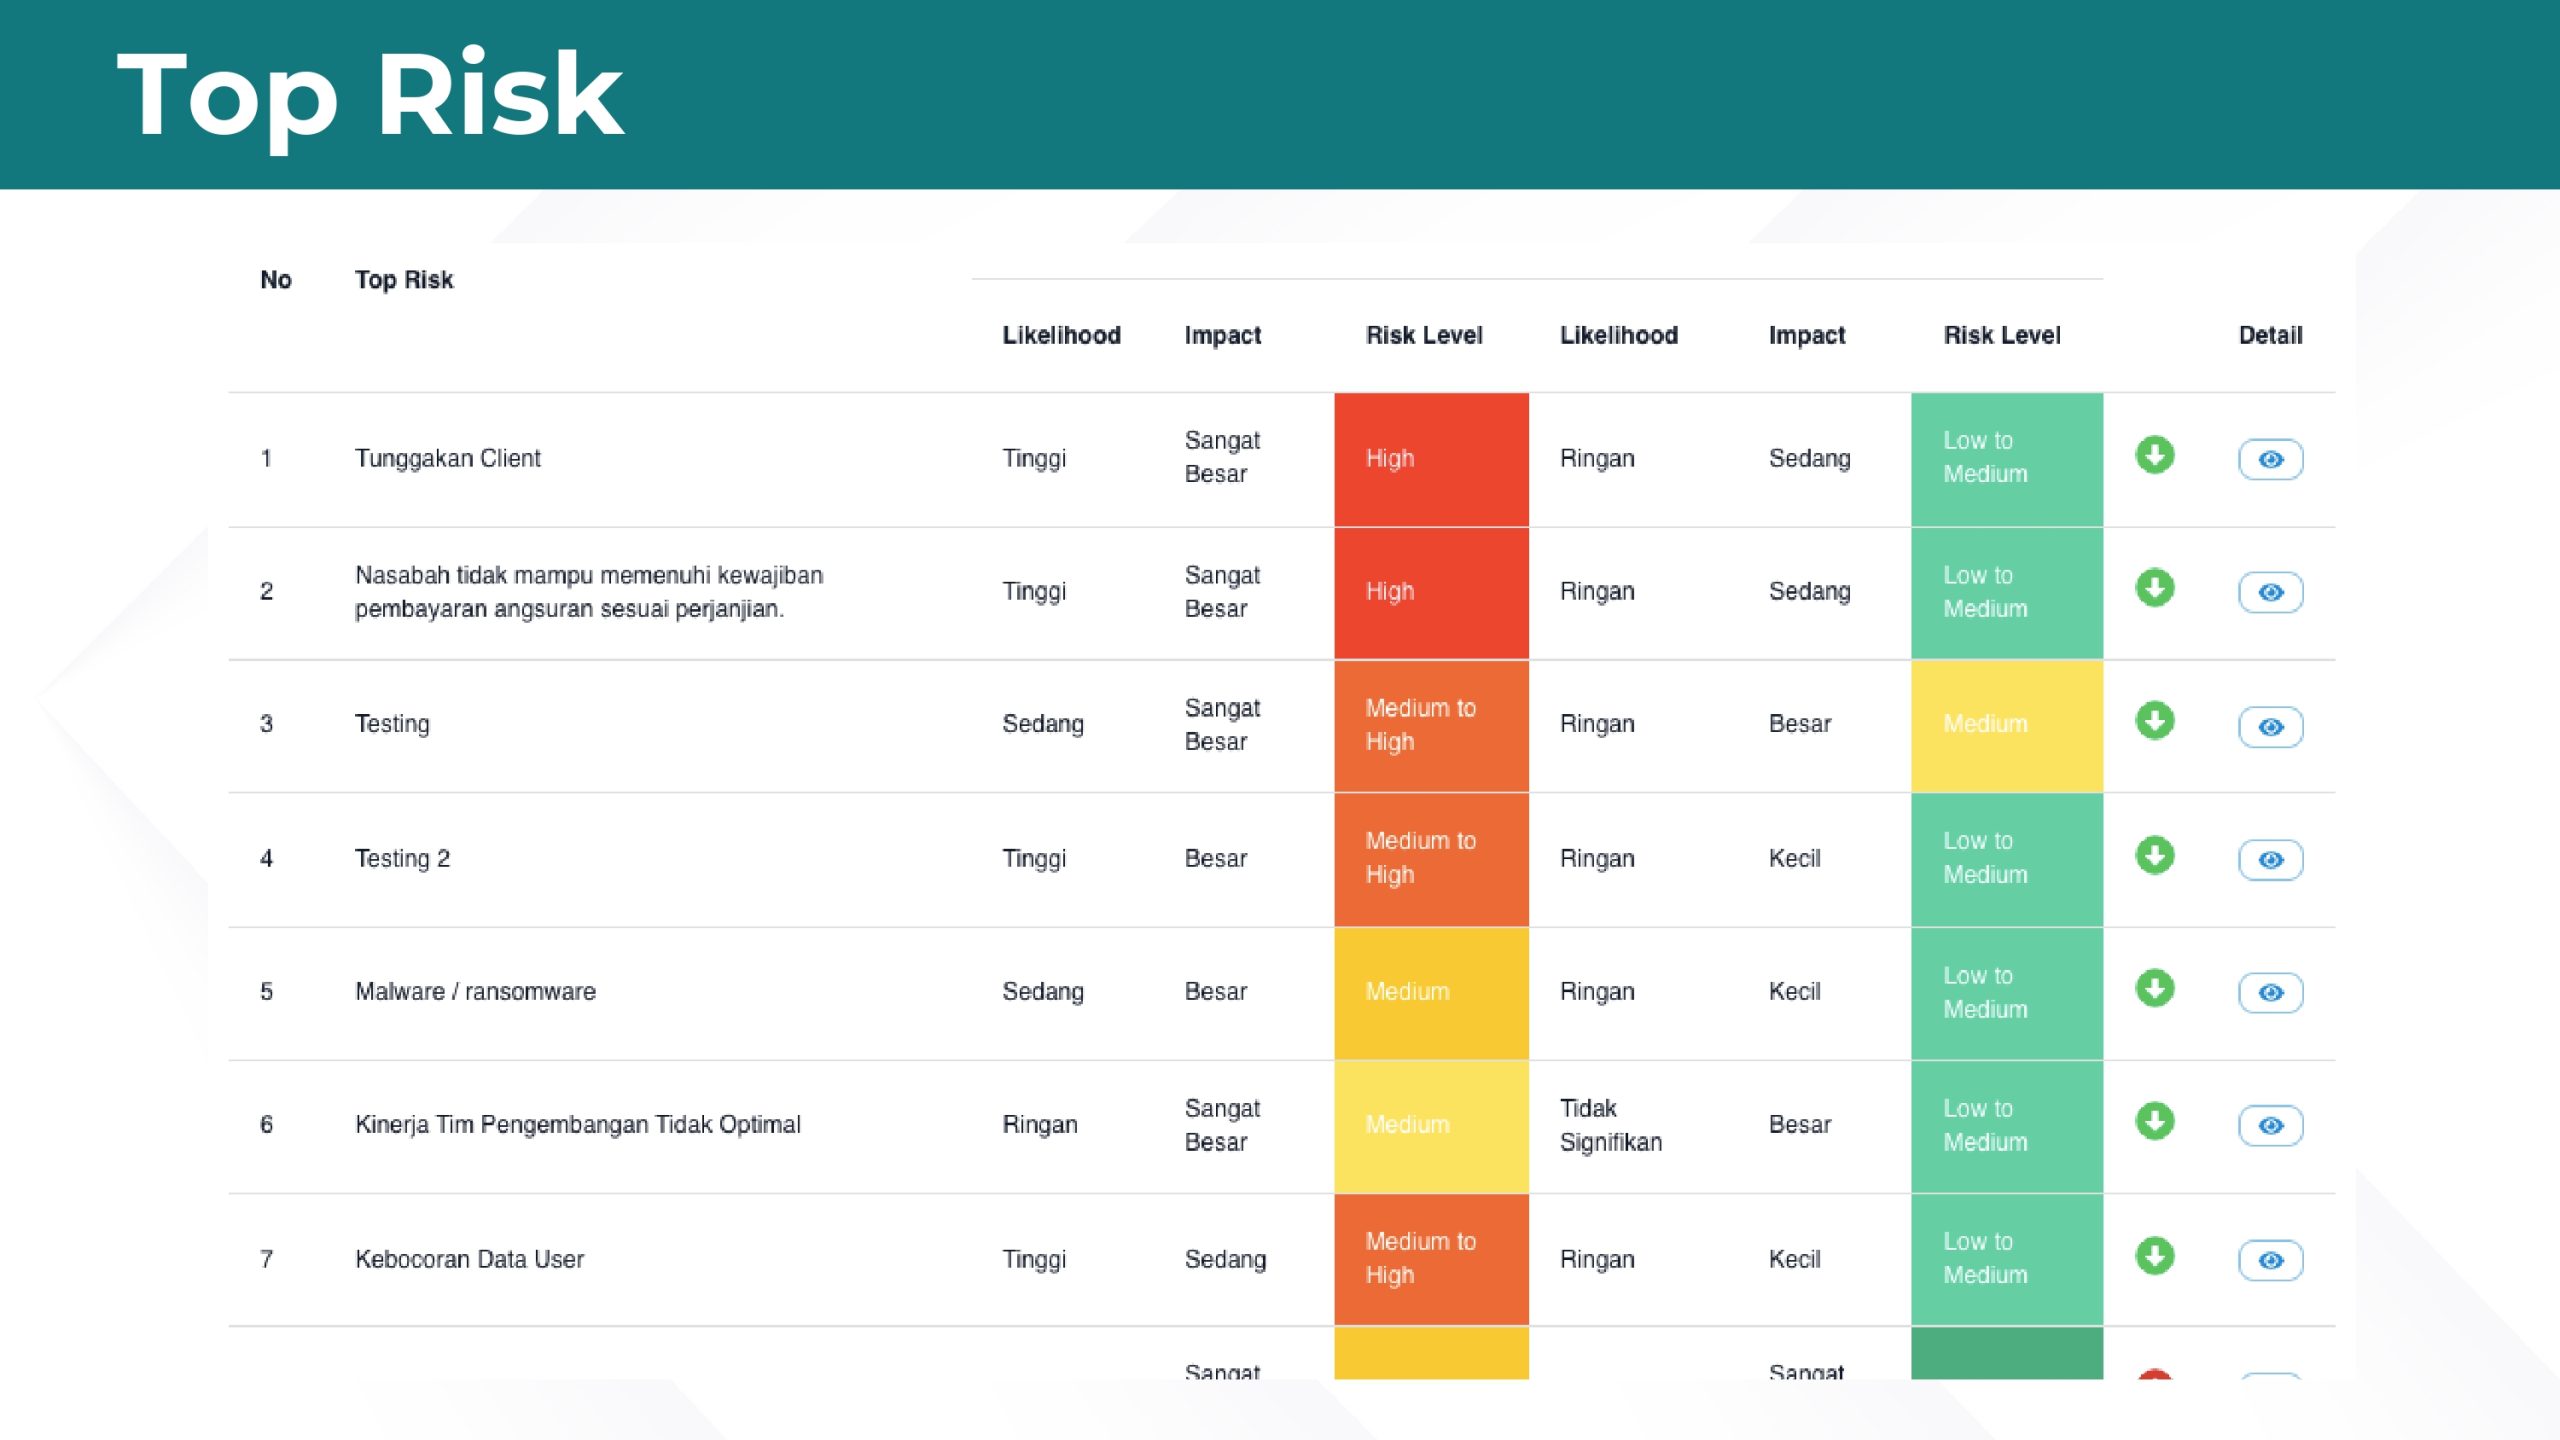Open eye detail button for Nasabah row
The image size is (2560, 1440).
pyautogui.click(x=2270, y=593)
